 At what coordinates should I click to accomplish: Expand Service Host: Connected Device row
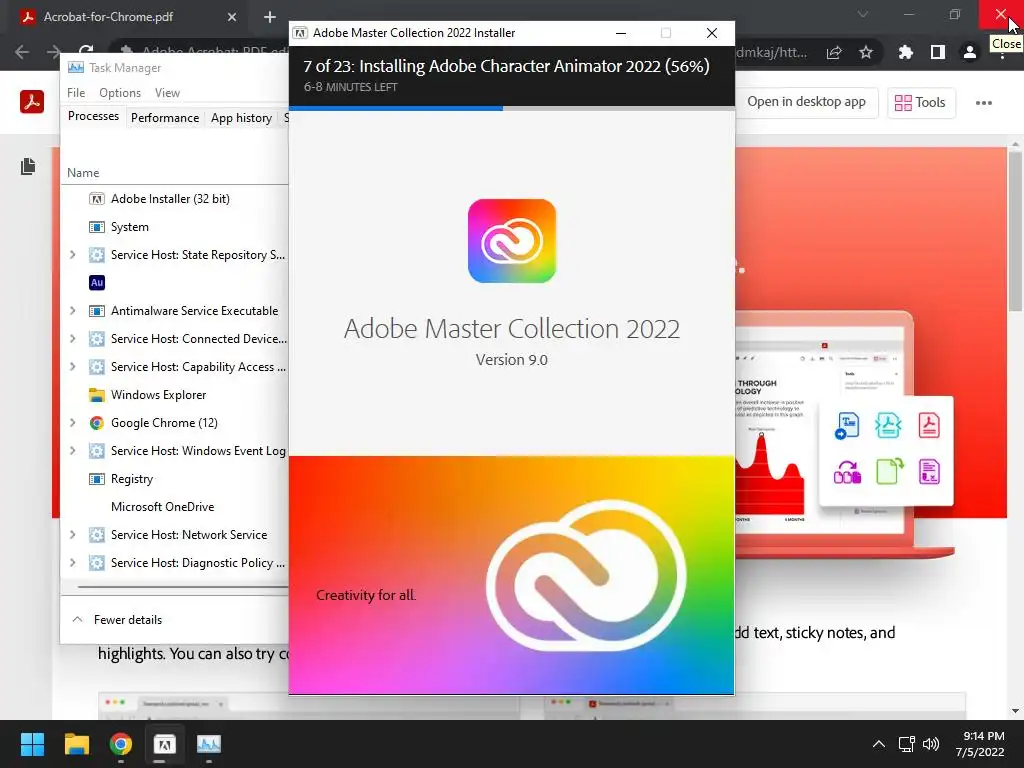coord(72,339)
